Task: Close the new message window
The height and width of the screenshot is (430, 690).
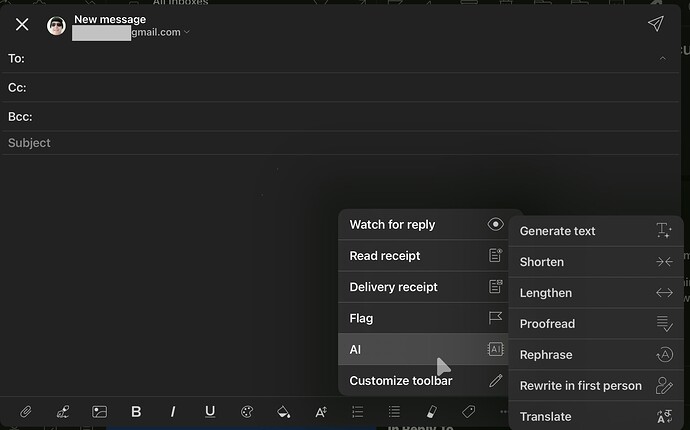Action: coord(22,24)
